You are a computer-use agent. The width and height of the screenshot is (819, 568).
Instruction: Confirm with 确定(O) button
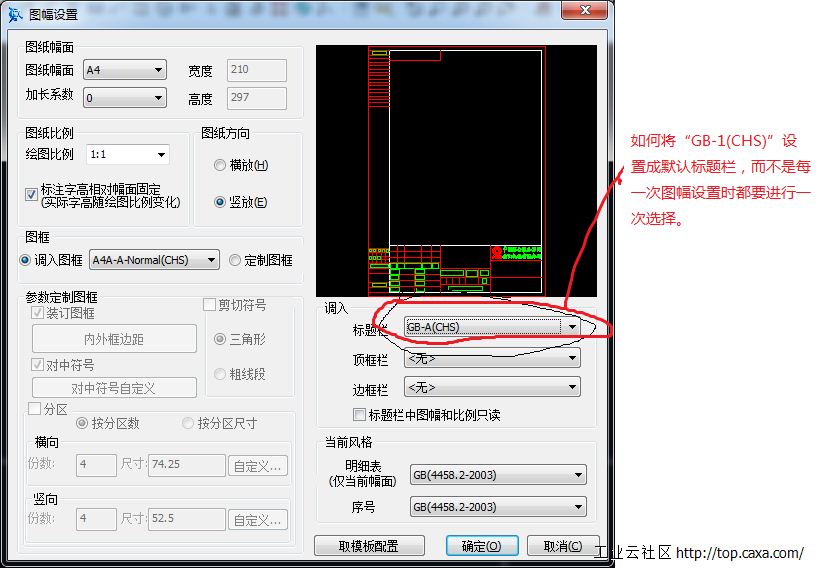pos(482,546)
